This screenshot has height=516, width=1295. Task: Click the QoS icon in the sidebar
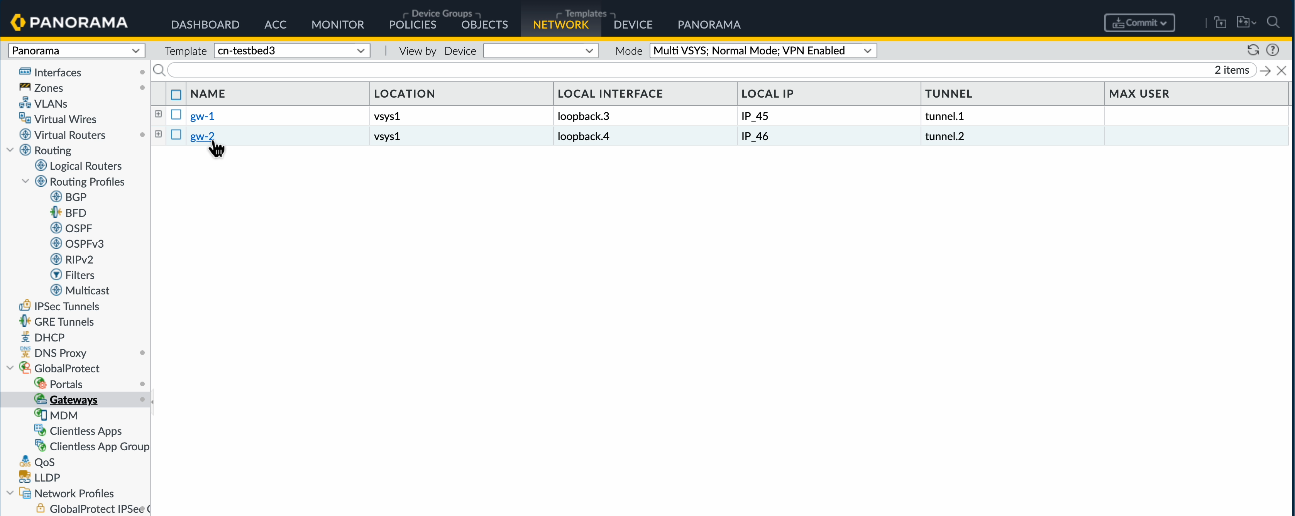(25, 462)
